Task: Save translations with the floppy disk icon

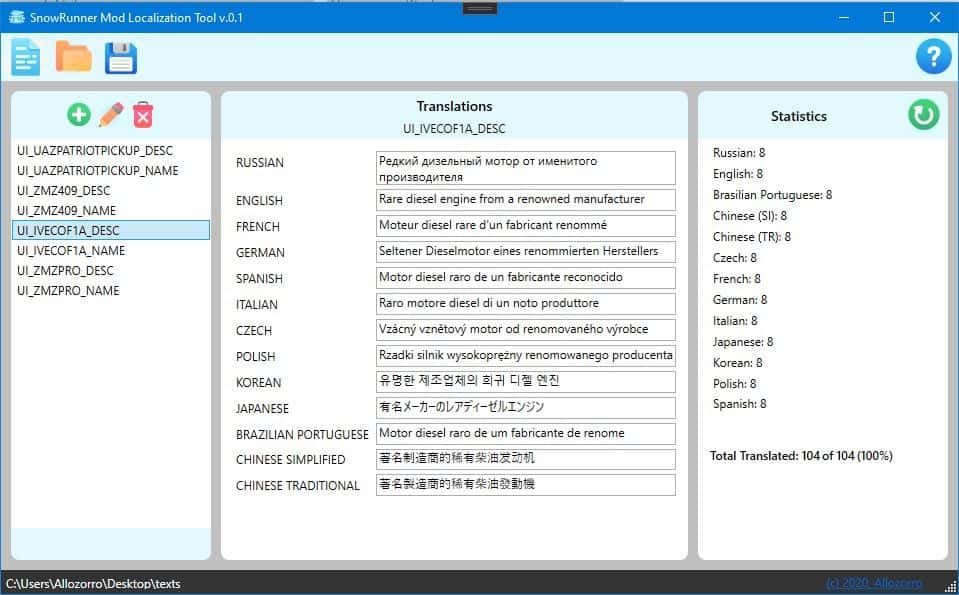Action: pos(121,58)
